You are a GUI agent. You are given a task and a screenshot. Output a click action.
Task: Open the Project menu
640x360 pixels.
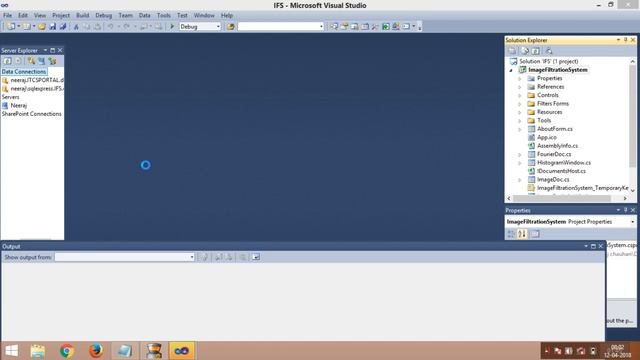coord(61,15)
